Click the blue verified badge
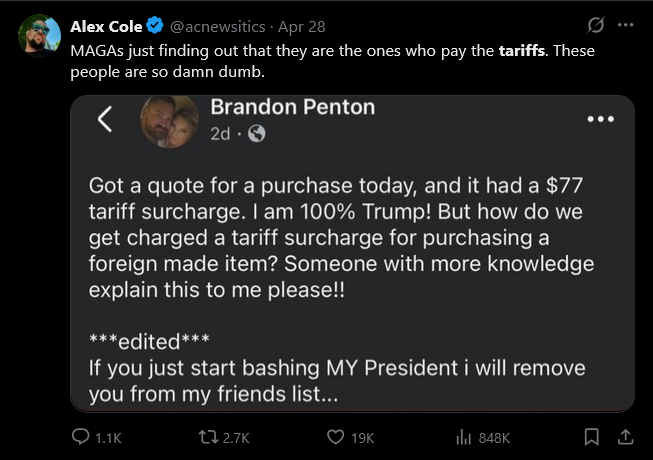 [x=155, y=26]
